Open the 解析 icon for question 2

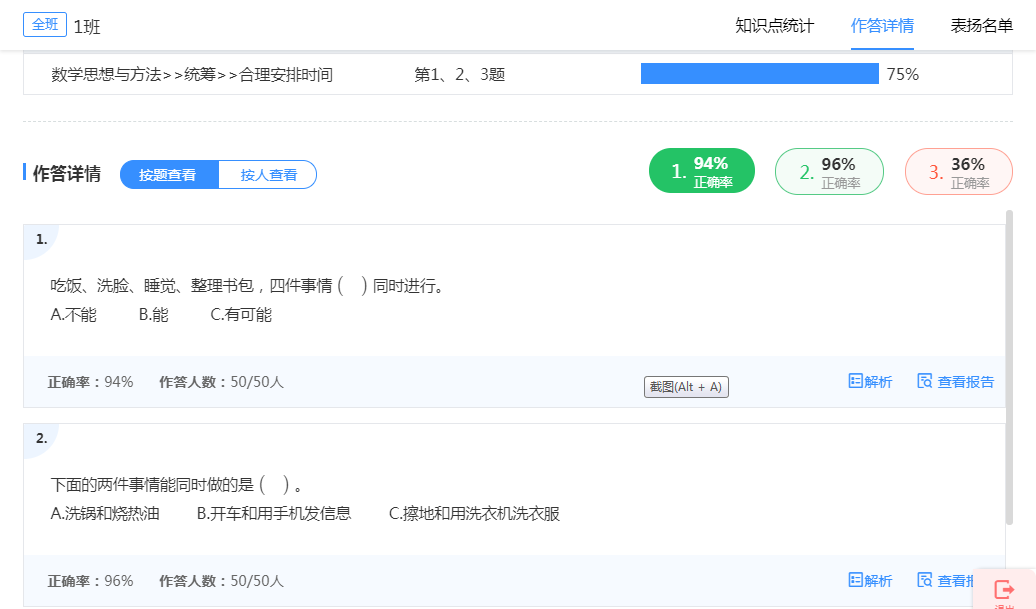pos(856,580)
